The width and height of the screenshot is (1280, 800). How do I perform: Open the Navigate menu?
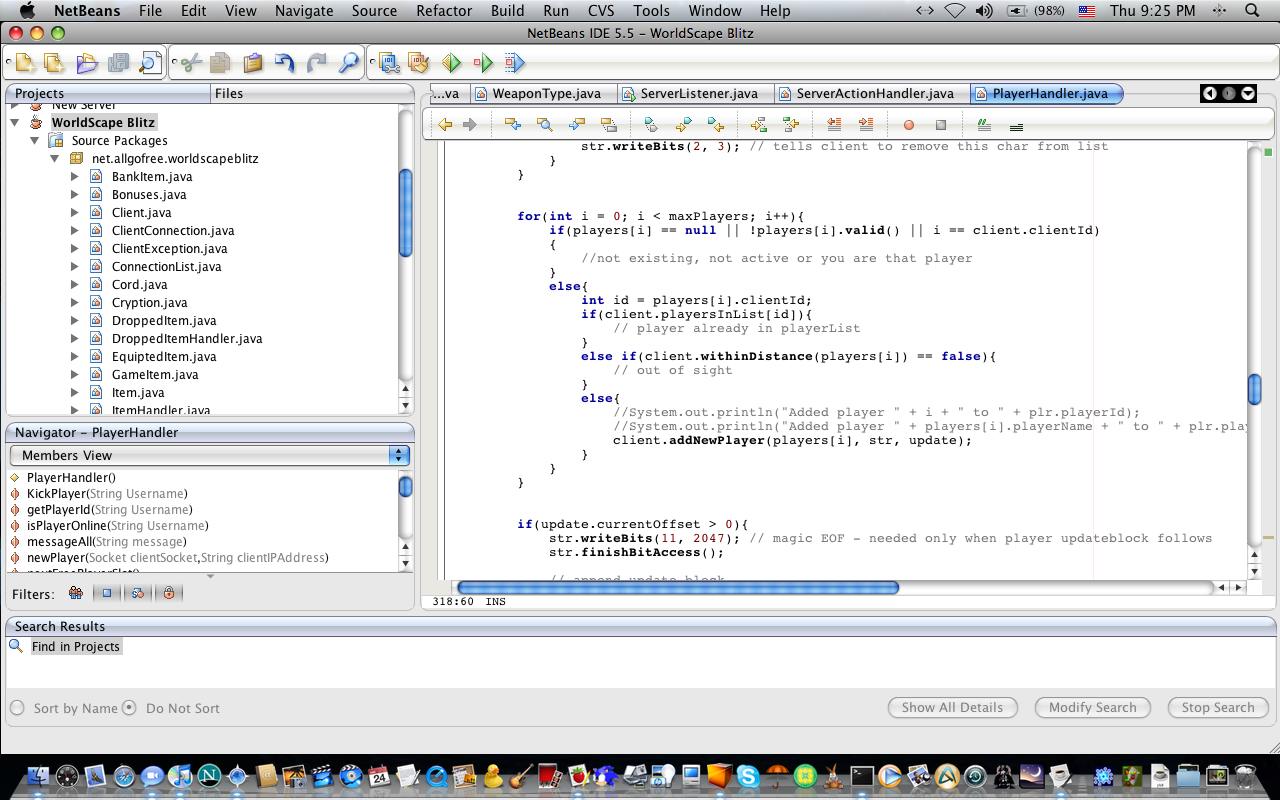pyautogui.click(x=304, y=11)
